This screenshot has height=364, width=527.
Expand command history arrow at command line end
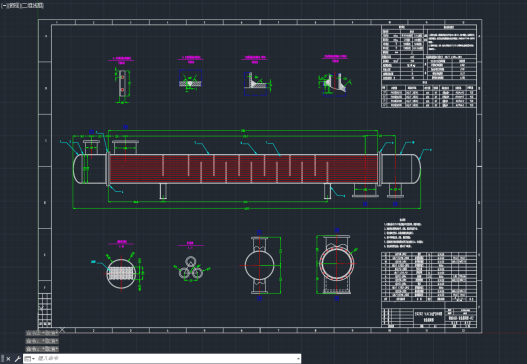coord(298,359)
